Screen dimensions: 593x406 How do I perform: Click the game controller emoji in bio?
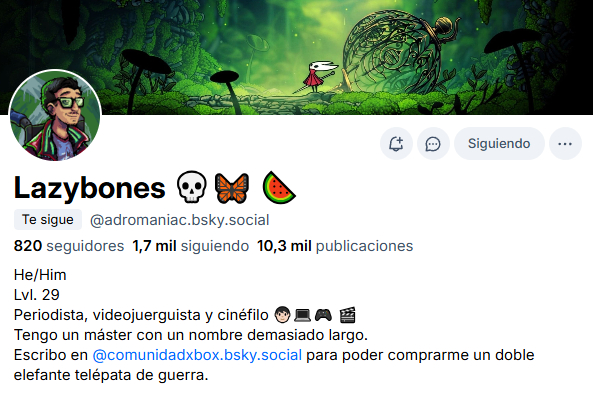point(323,315)
